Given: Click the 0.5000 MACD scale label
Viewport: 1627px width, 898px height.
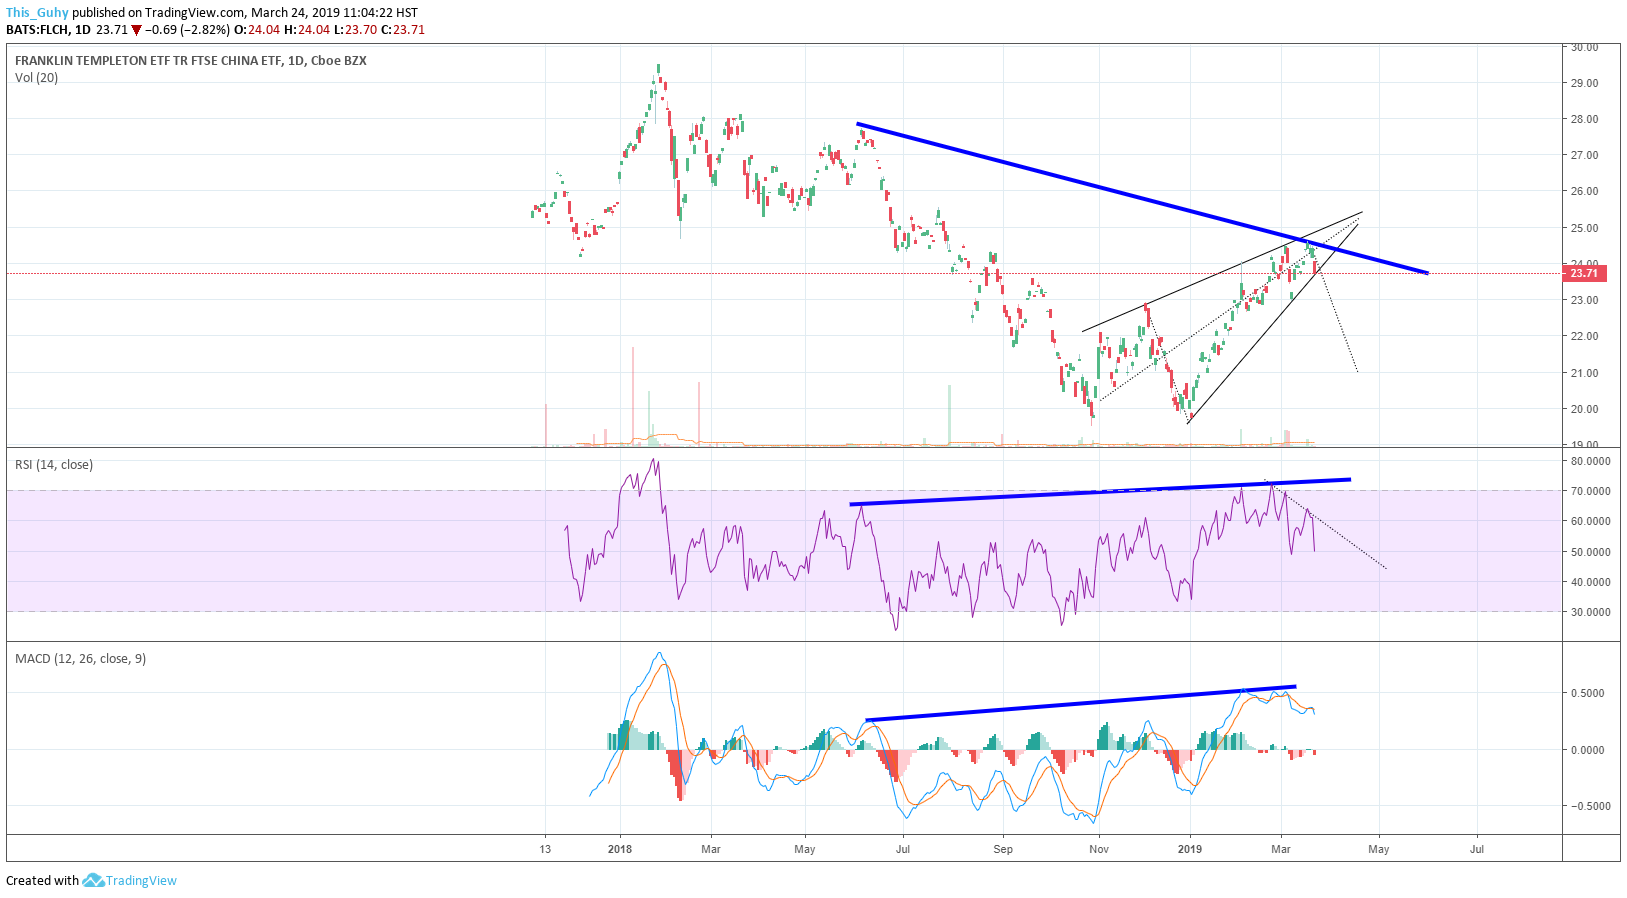Looking at the screenshot, I should pyautogui.click(x=1590, y=693).
